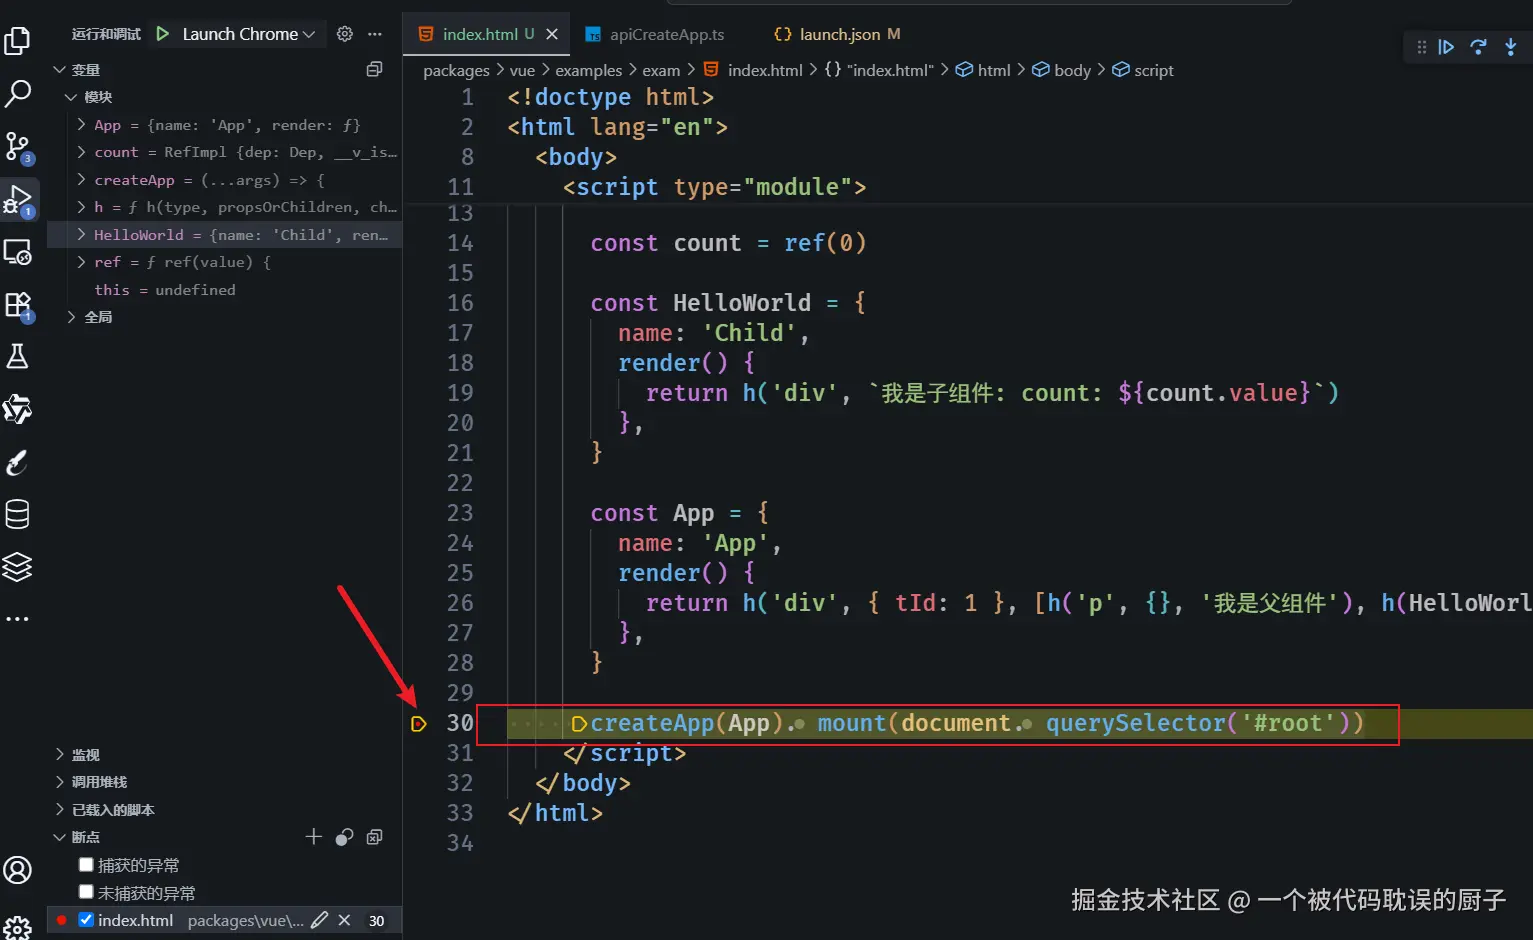
Task: Collapse the Breakpoints section
Action: (x=59, y=837)
